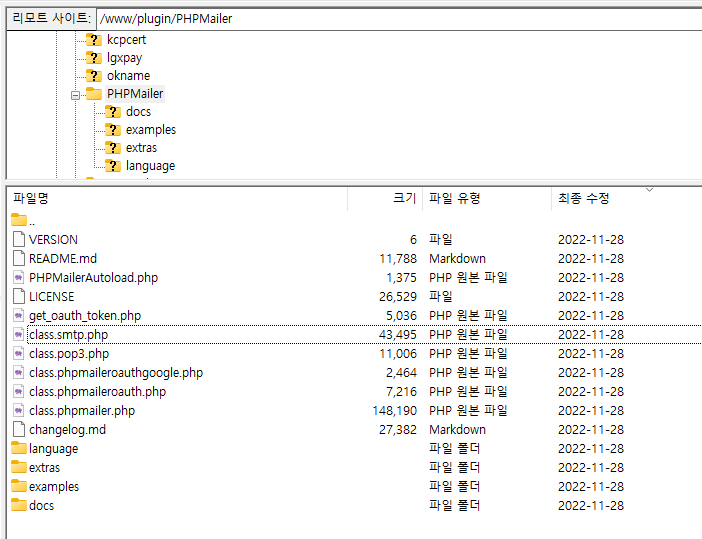Click the examples folder icon in file list

pos(19,486)
